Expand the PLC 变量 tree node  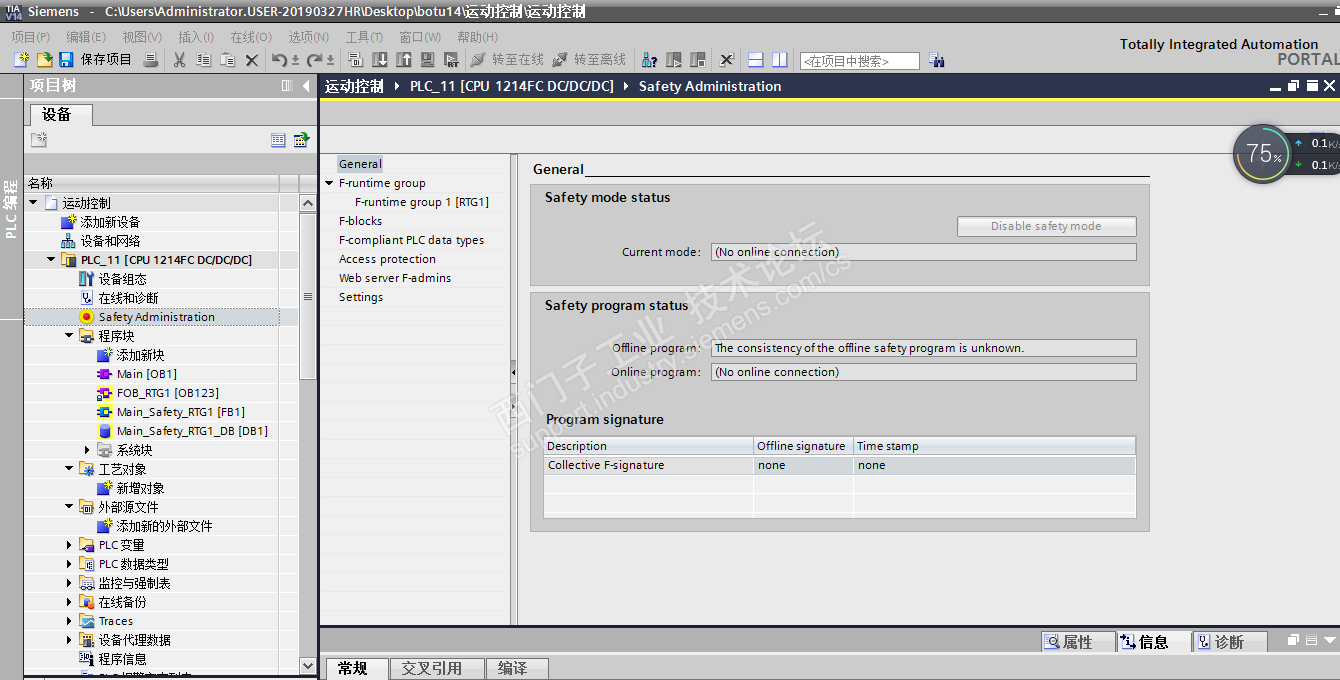(x=69, y=545)
